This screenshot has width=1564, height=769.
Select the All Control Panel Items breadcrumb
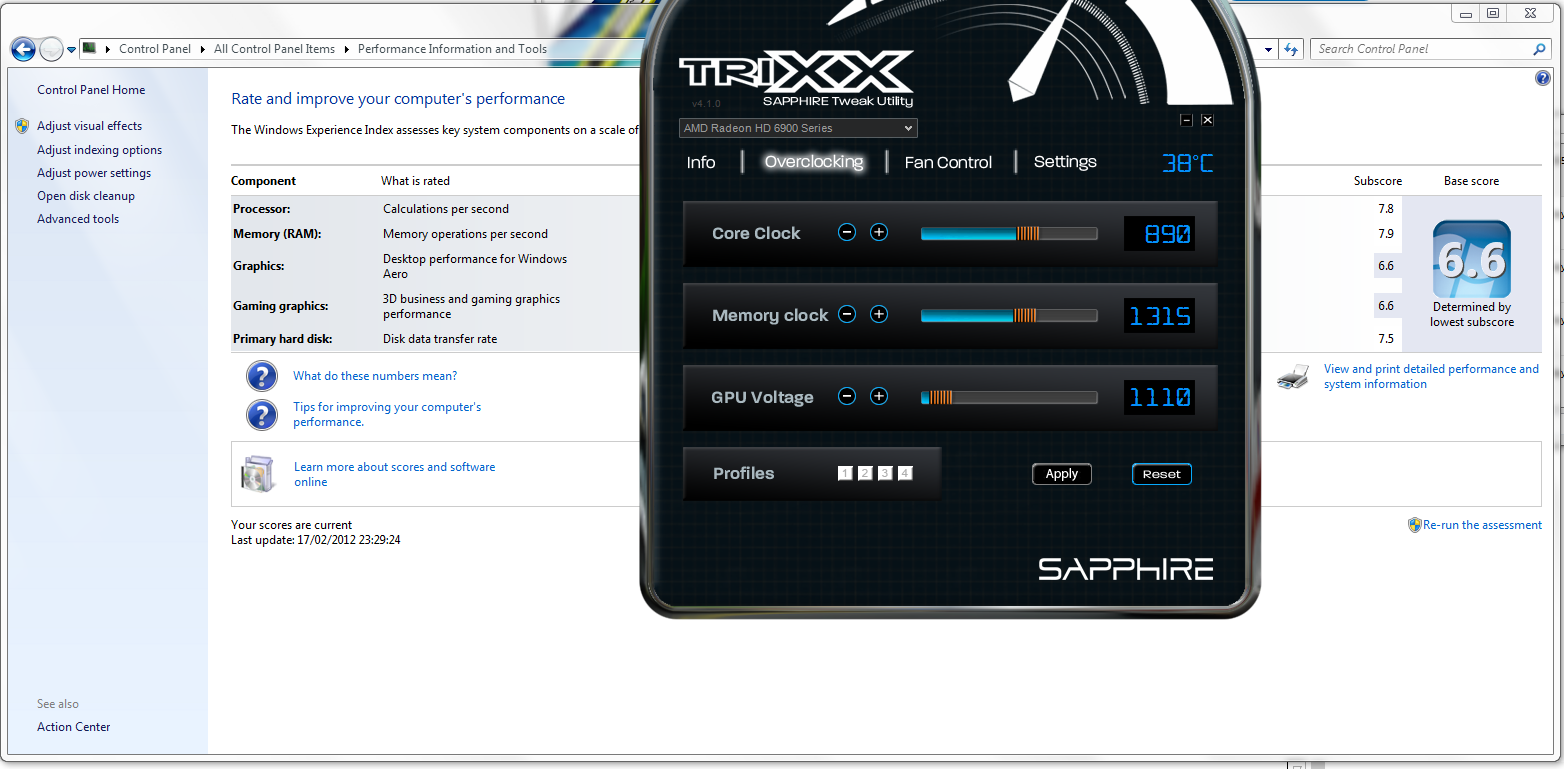point(274,49)
